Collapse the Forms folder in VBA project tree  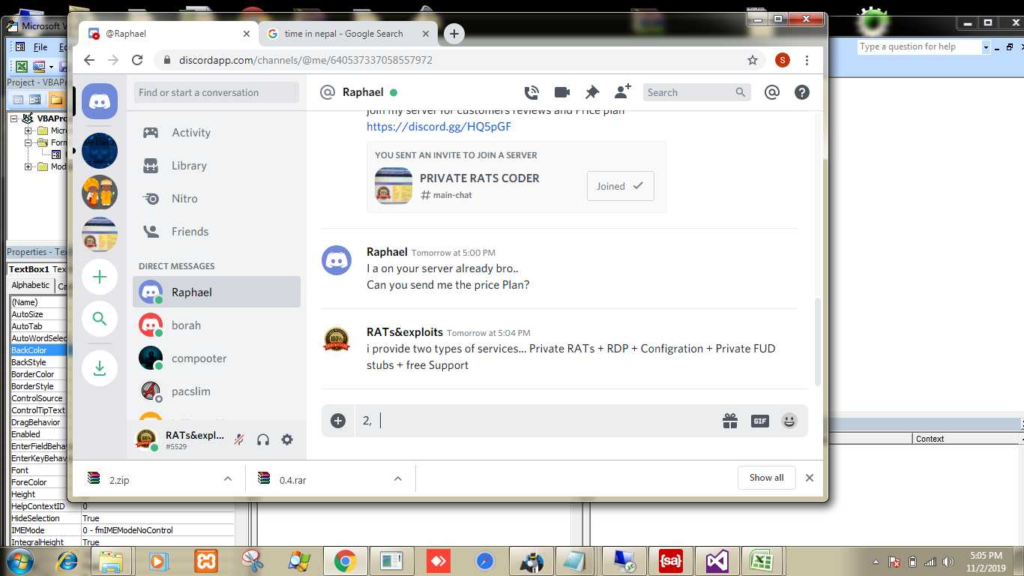(x=28, y=143)
